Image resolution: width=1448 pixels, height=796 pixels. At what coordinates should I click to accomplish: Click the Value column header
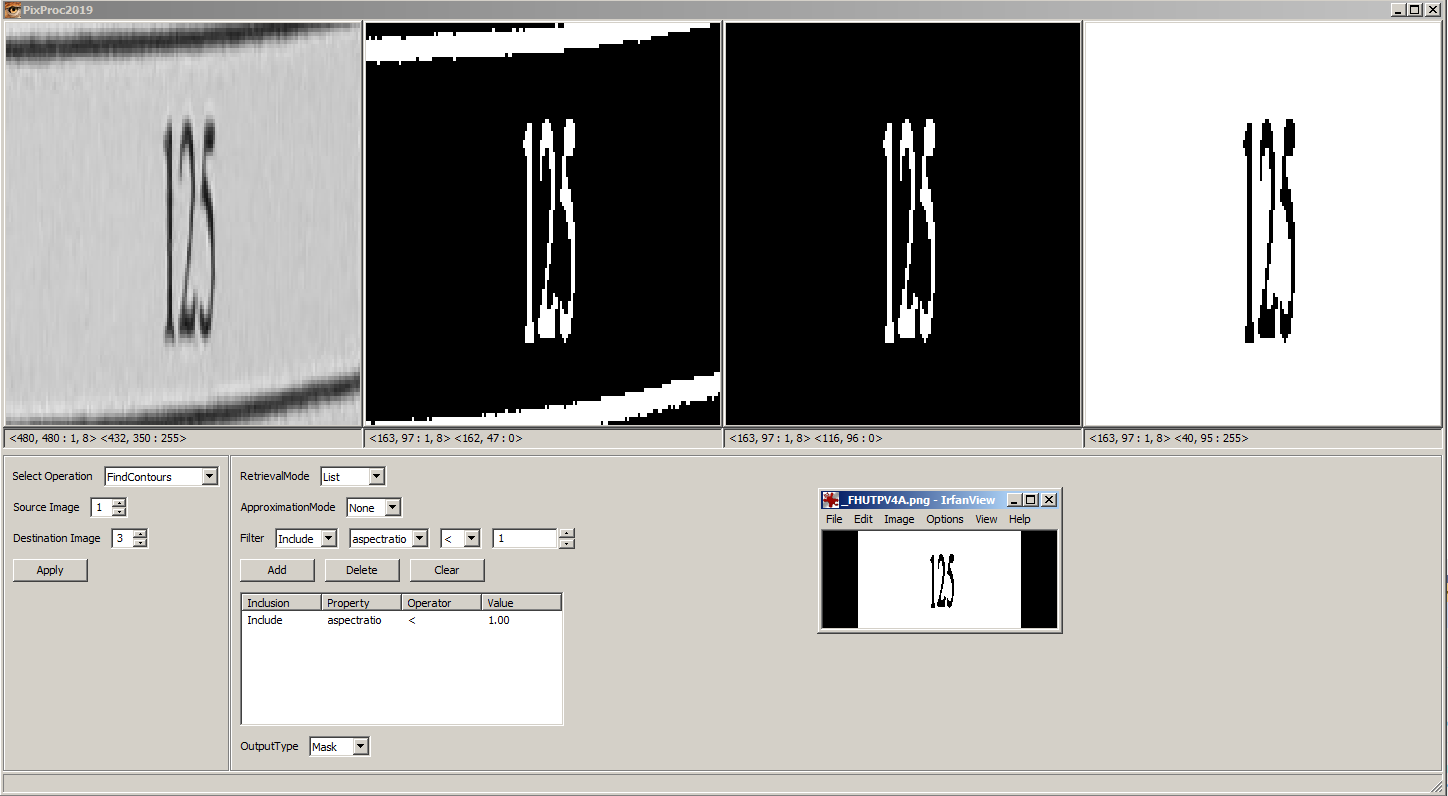pyautogui.click(x=521, y=603)
